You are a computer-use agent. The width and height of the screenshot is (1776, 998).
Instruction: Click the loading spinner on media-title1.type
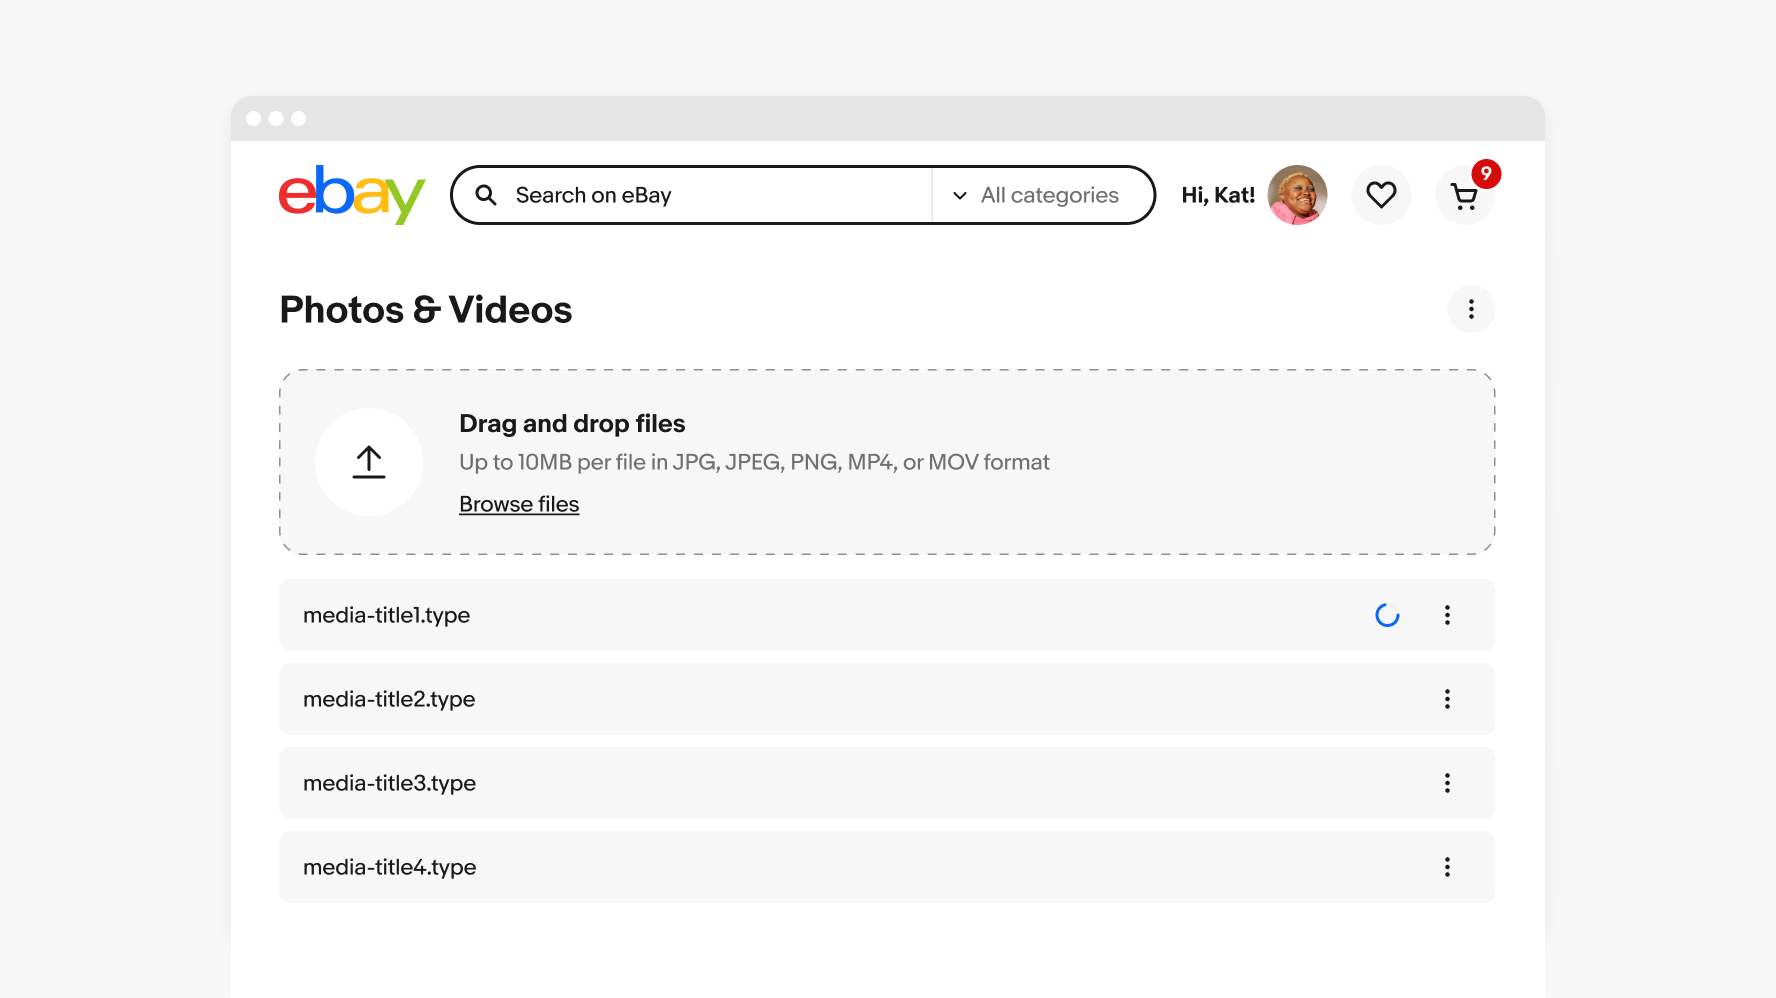pos(1387,615)
